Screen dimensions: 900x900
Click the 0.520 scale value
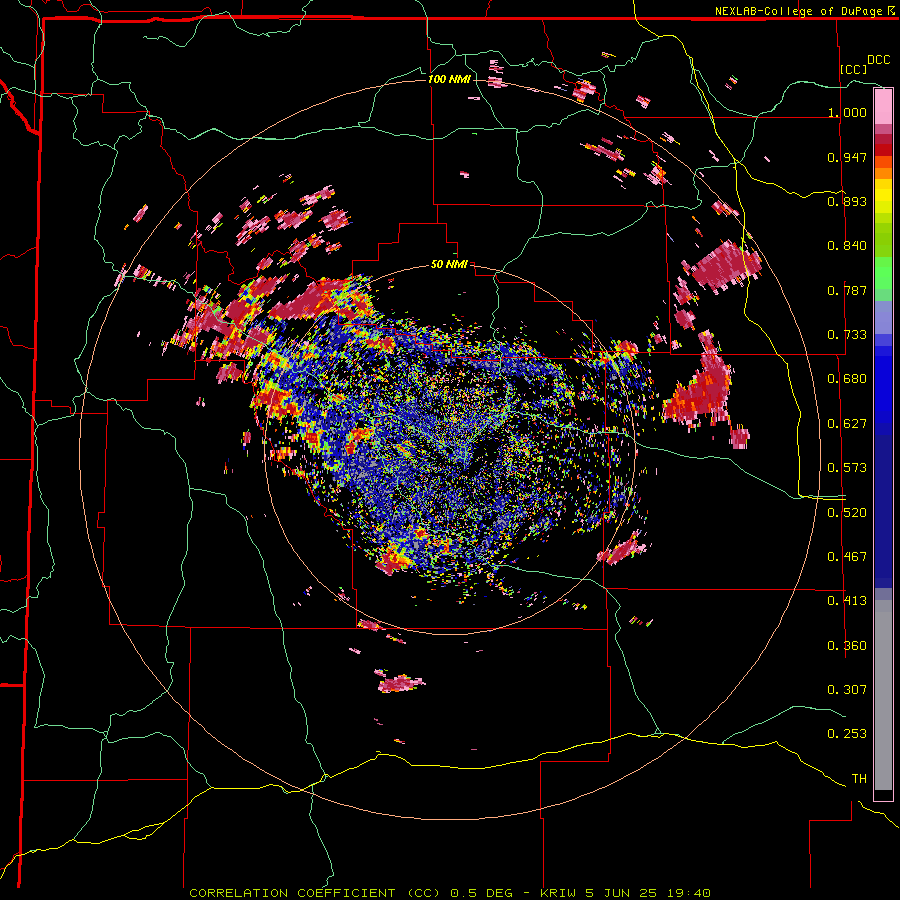847,513
